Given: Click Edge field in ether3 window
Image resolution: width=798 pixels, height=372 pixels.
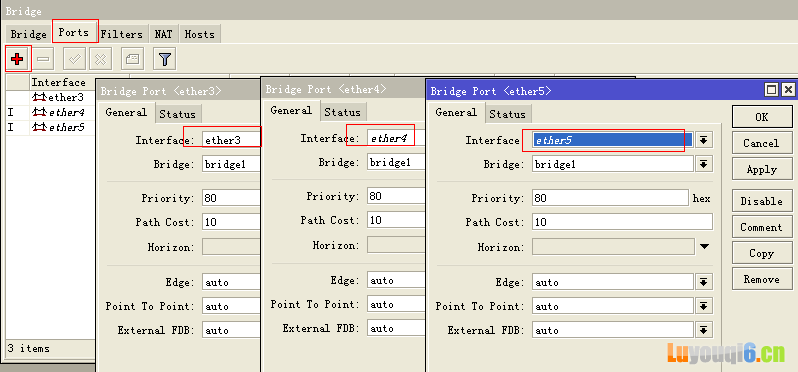Looking at the screenshot, I should pos(231,282).
